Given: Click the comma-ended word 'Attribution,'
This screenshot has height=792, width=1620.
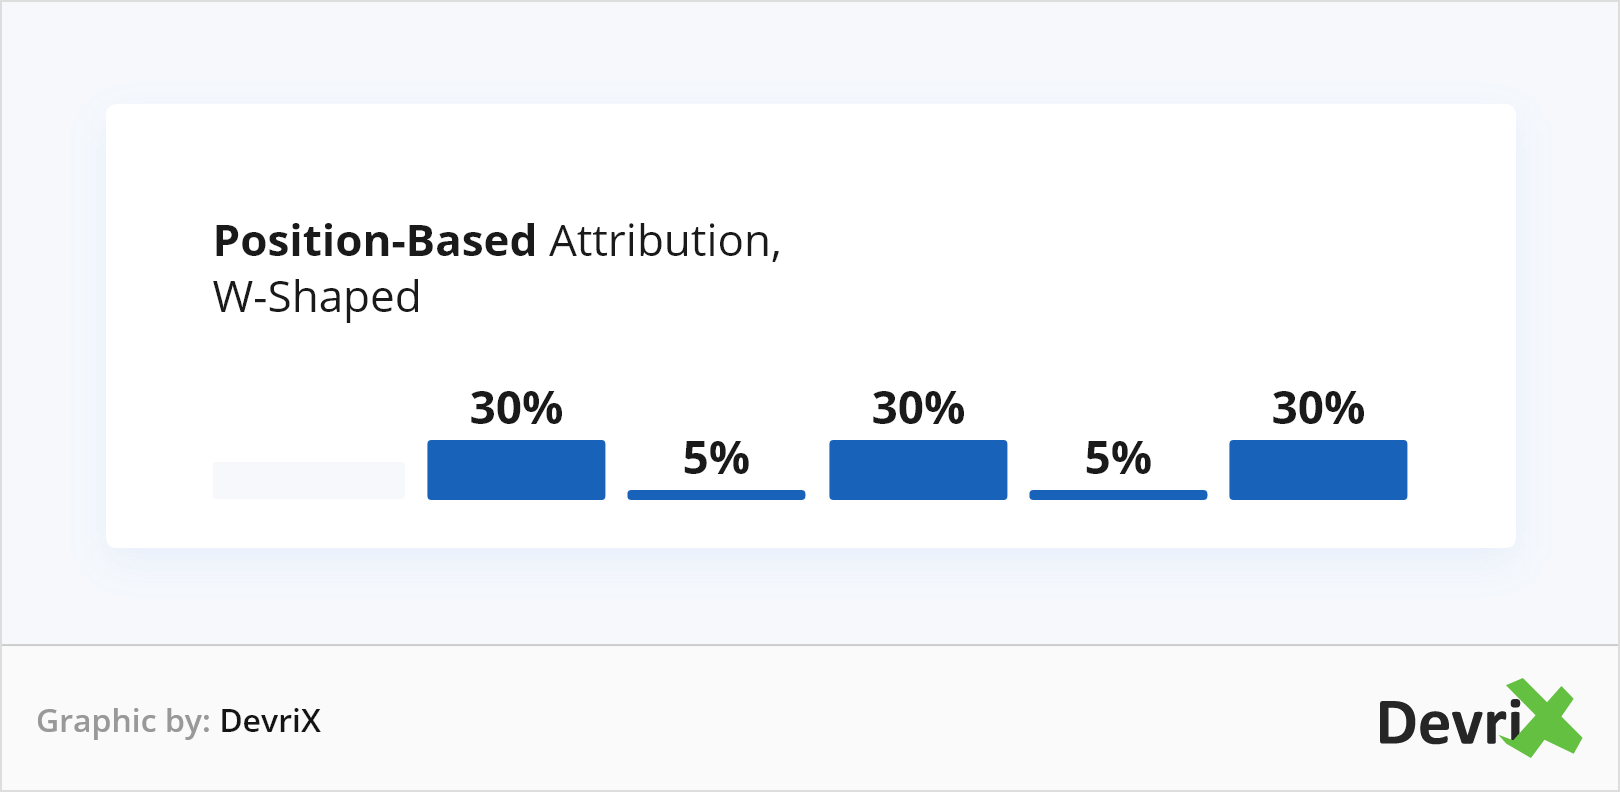Looking at the screenshot, I should [665, 242].
